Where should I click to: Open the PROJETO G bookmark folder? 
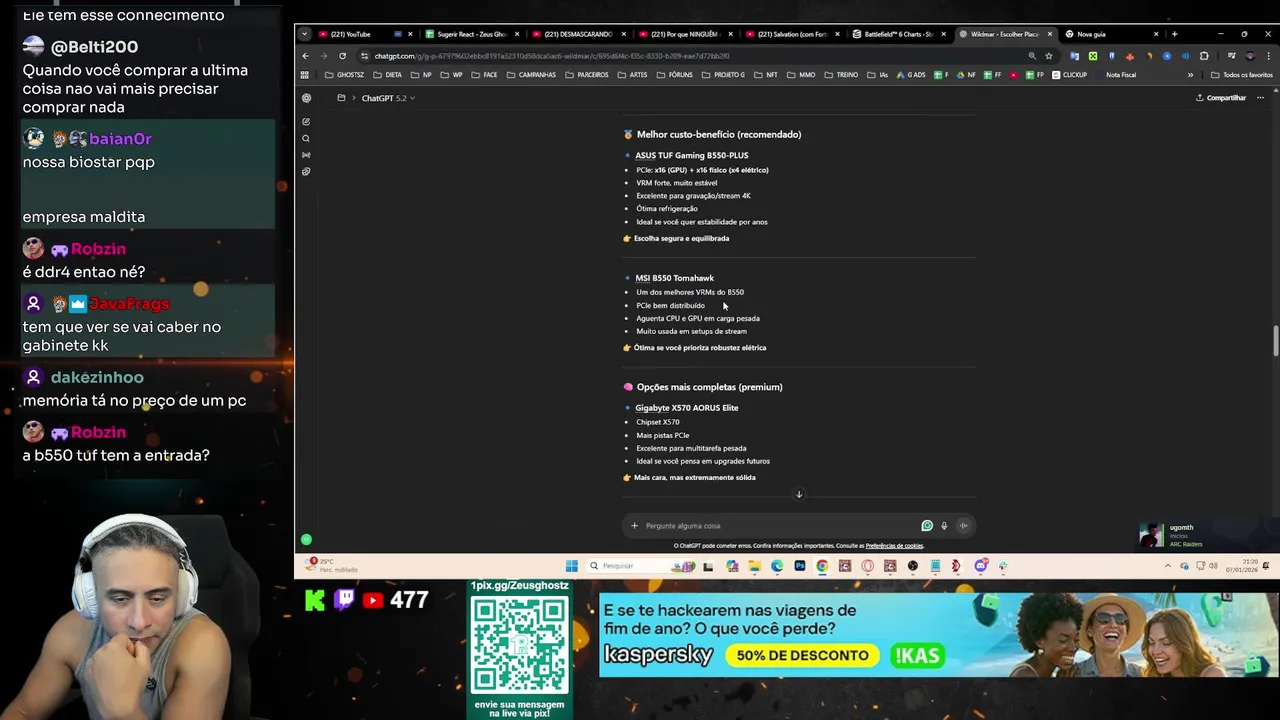pos(723,75)
